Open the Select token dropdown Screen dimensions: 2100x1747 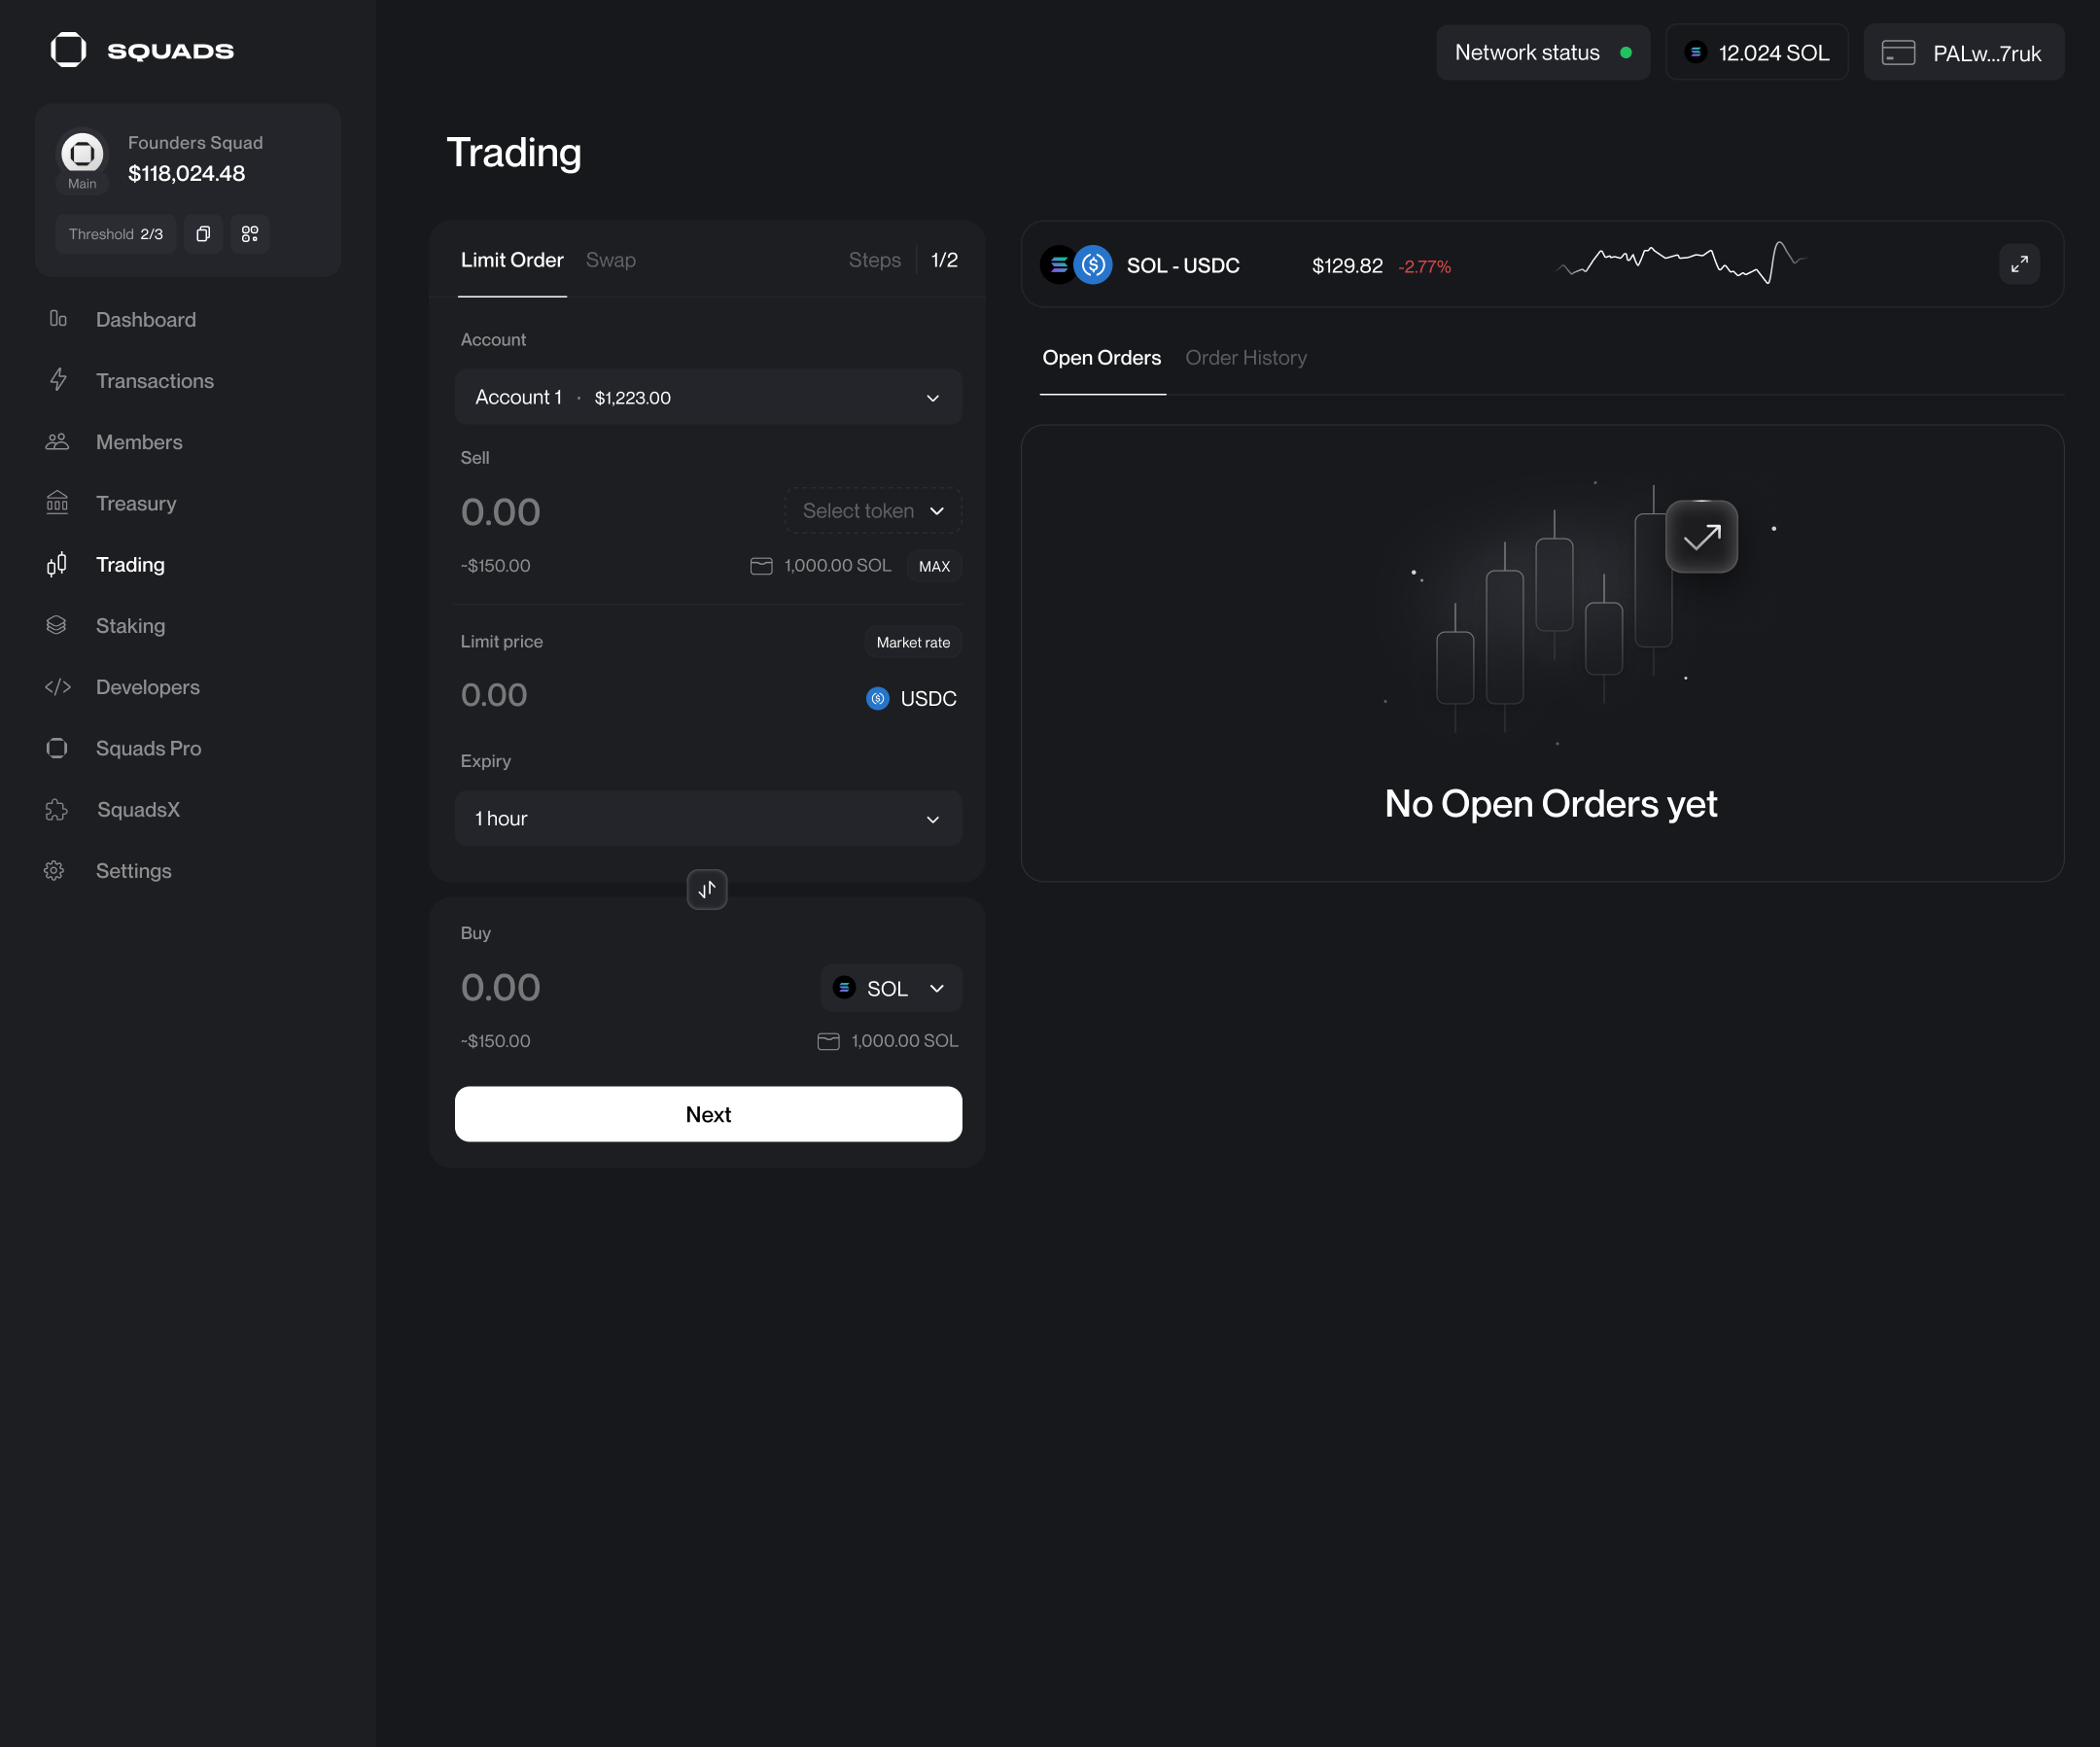click(873, 511)
